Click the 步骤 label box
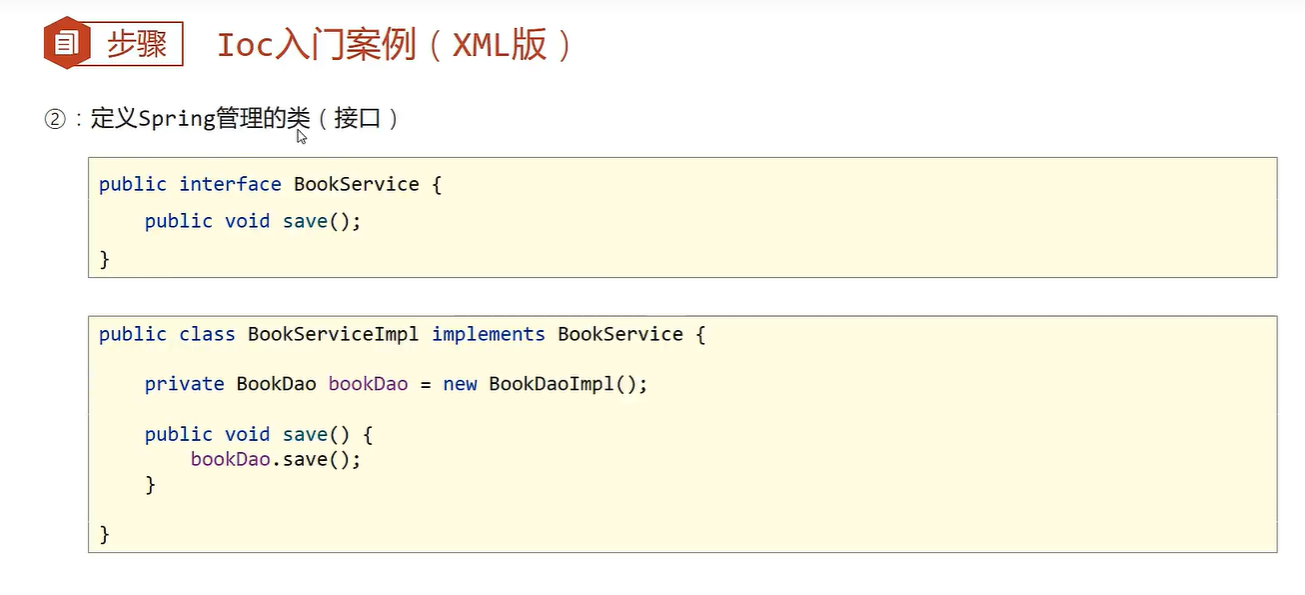The height and width of the screenshot is (595, 1305). (x=136, y=45)
